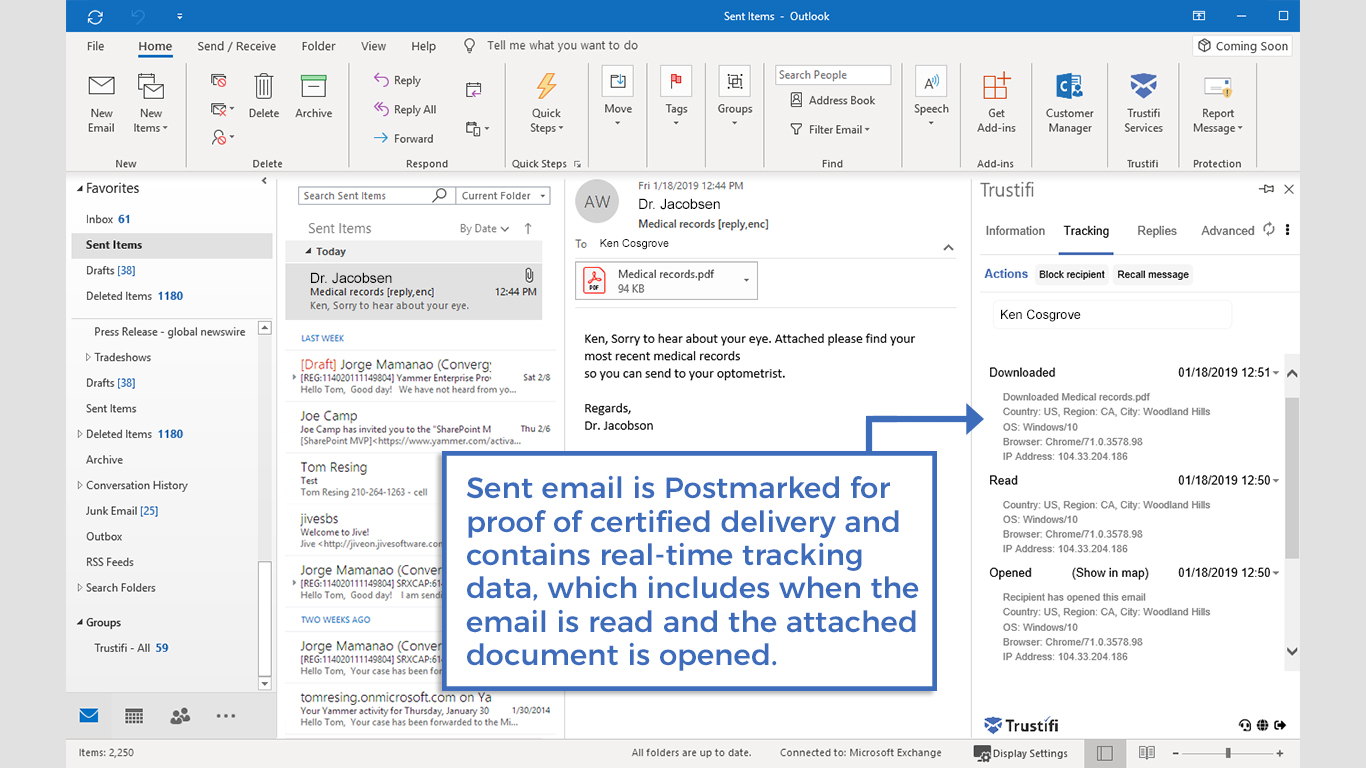Viewport: 1366px width, 768px height.
Task: Switch to Reading view in status bar
Action: (x=1147, y=752)
